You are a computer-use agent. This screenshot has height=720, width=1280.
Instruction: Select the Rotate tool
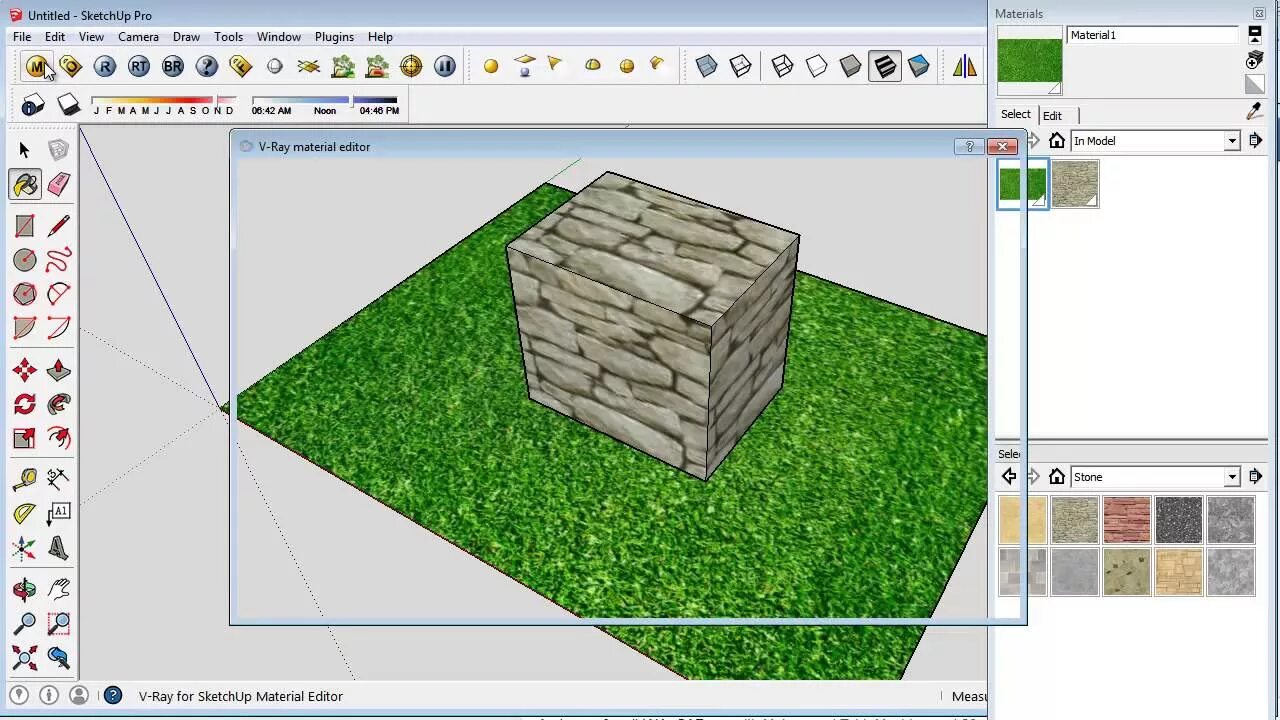25,404
